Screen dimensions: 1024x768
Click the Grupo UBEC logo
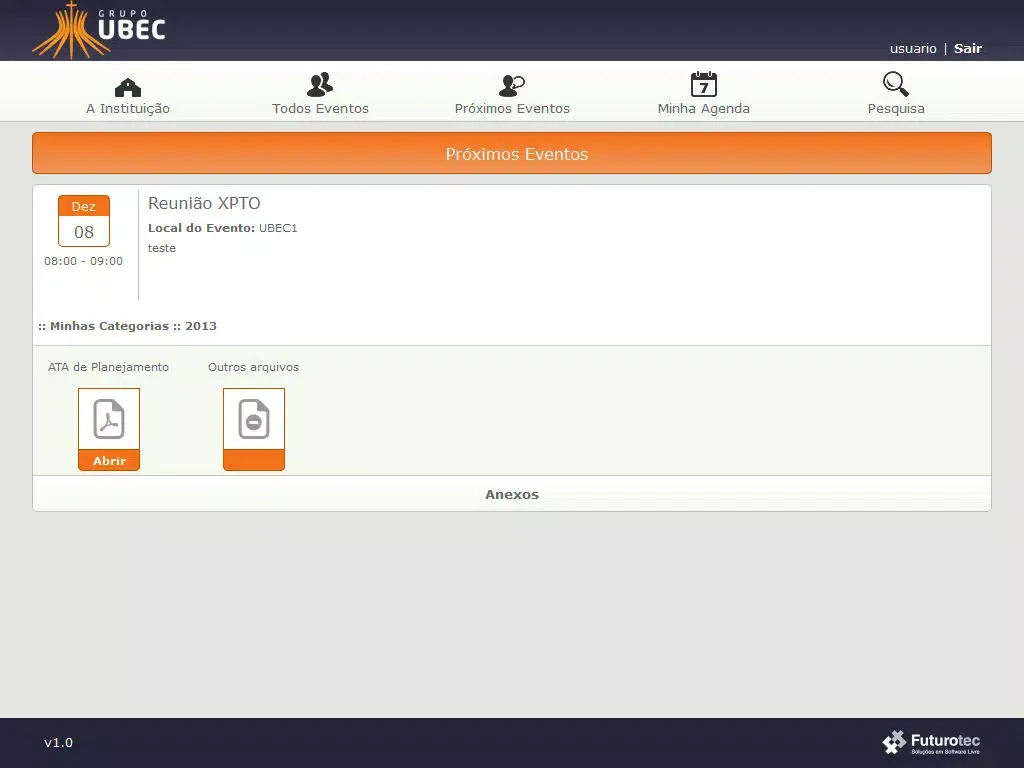tap(99, 30)
